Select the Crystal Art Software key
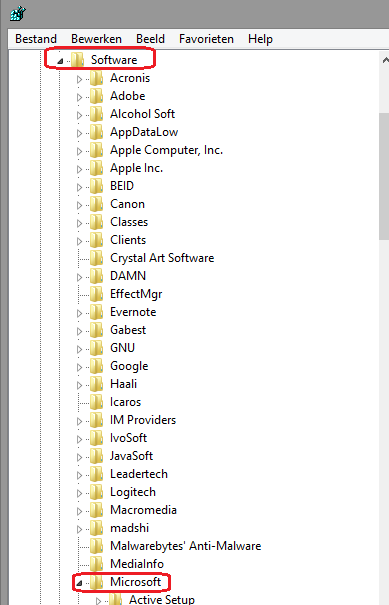 pos(162,258)
